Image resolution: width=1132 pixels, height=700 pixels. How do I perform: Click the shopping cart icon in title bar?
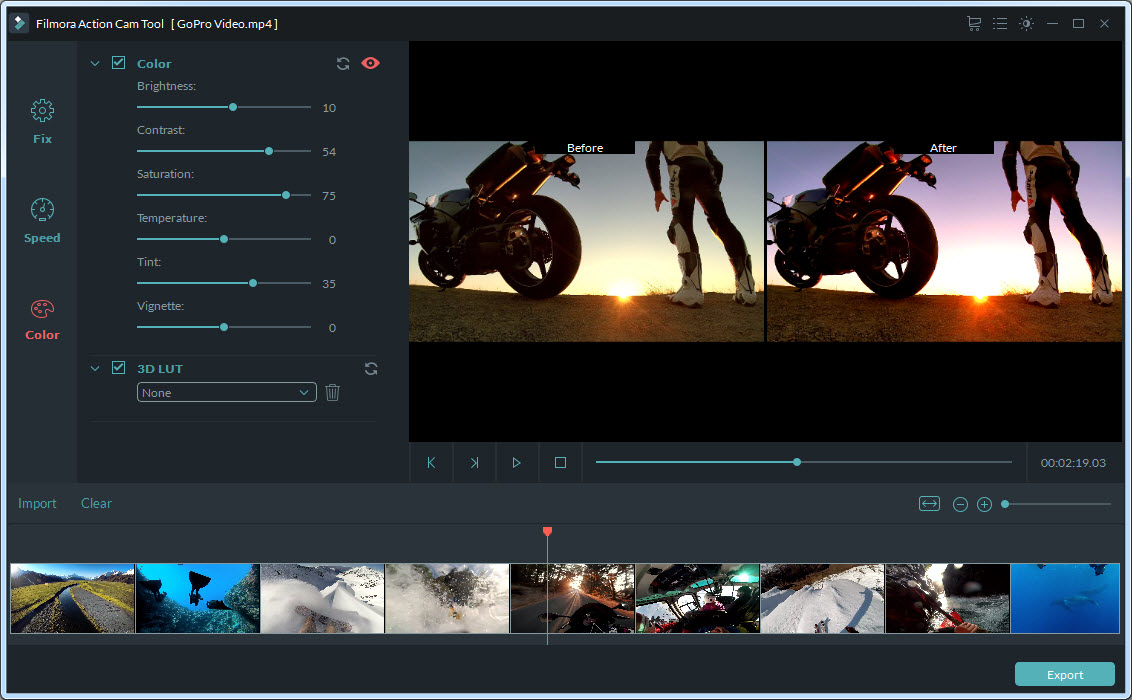[x=973, y=23]
